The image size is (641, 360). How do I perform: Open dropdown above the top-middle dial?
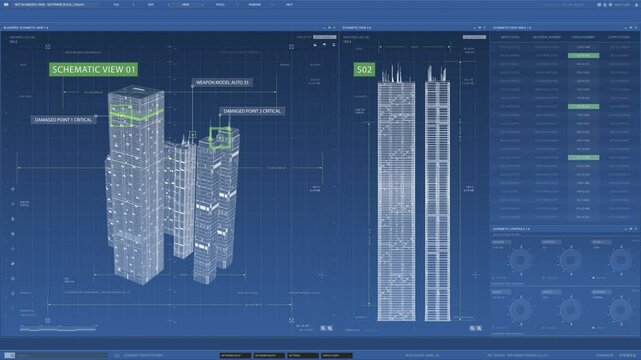[551, 242]
